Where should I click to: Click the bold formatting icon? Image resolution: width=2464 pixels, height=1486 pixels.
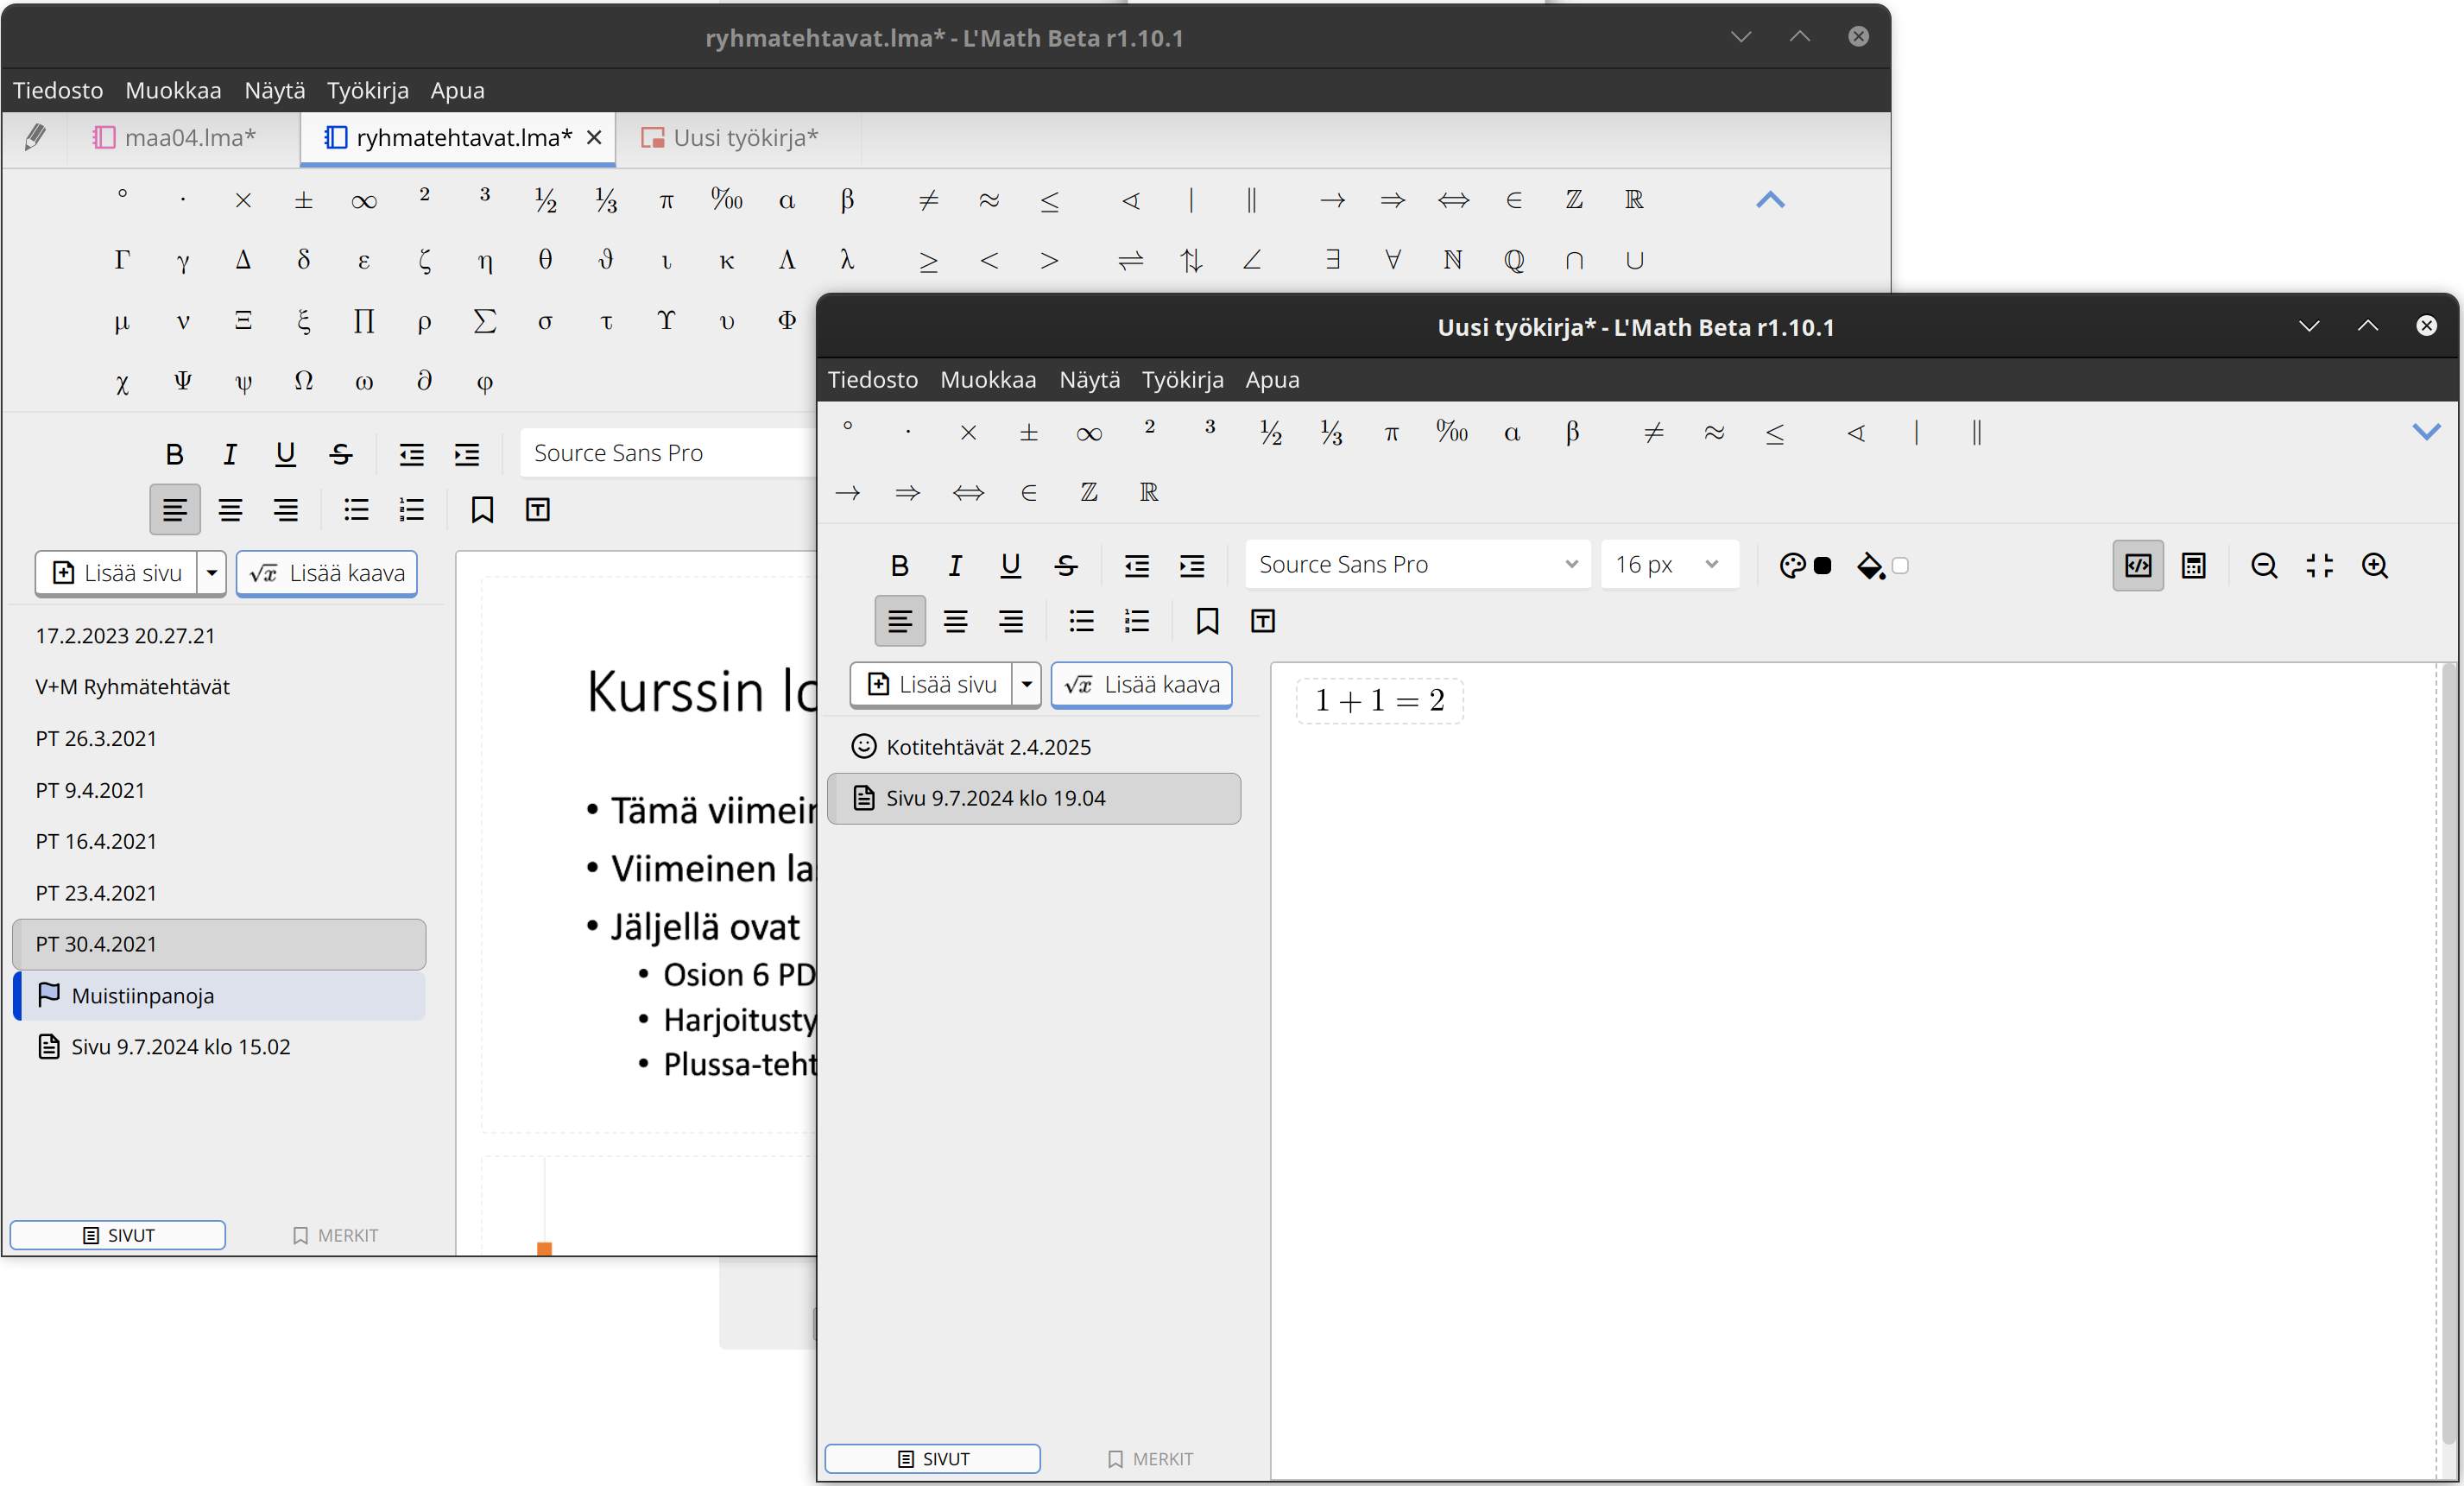[x=900, y=564]
